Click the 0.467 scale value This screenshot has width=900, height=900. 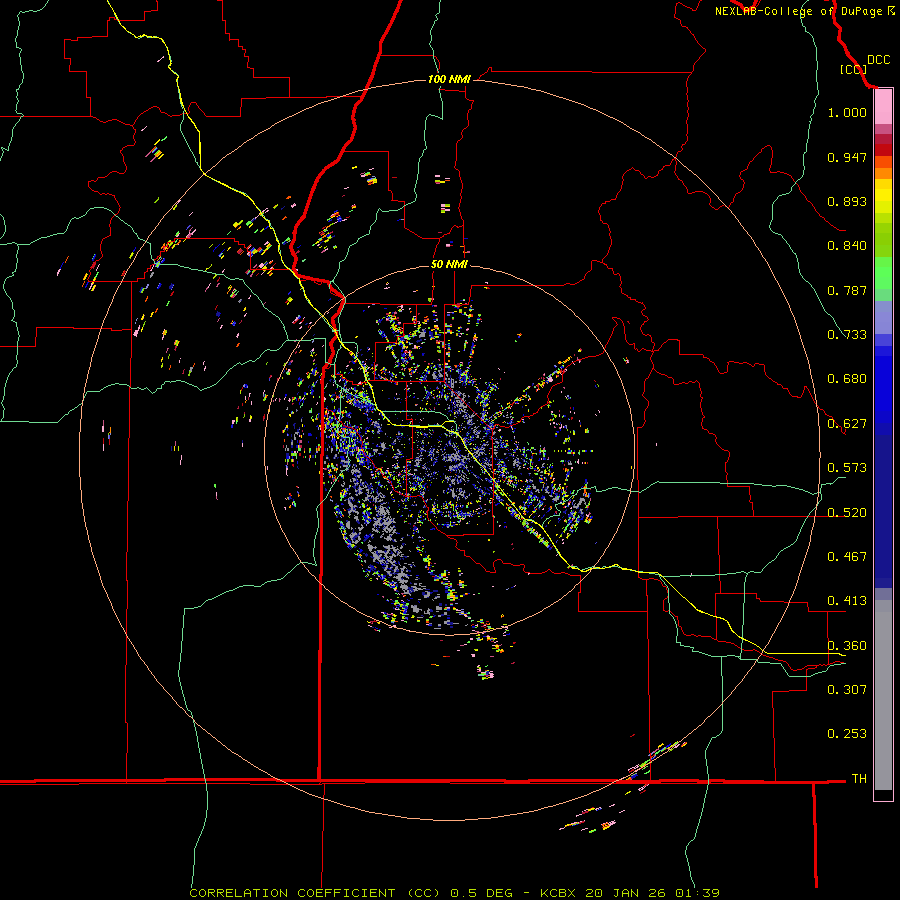847,557
